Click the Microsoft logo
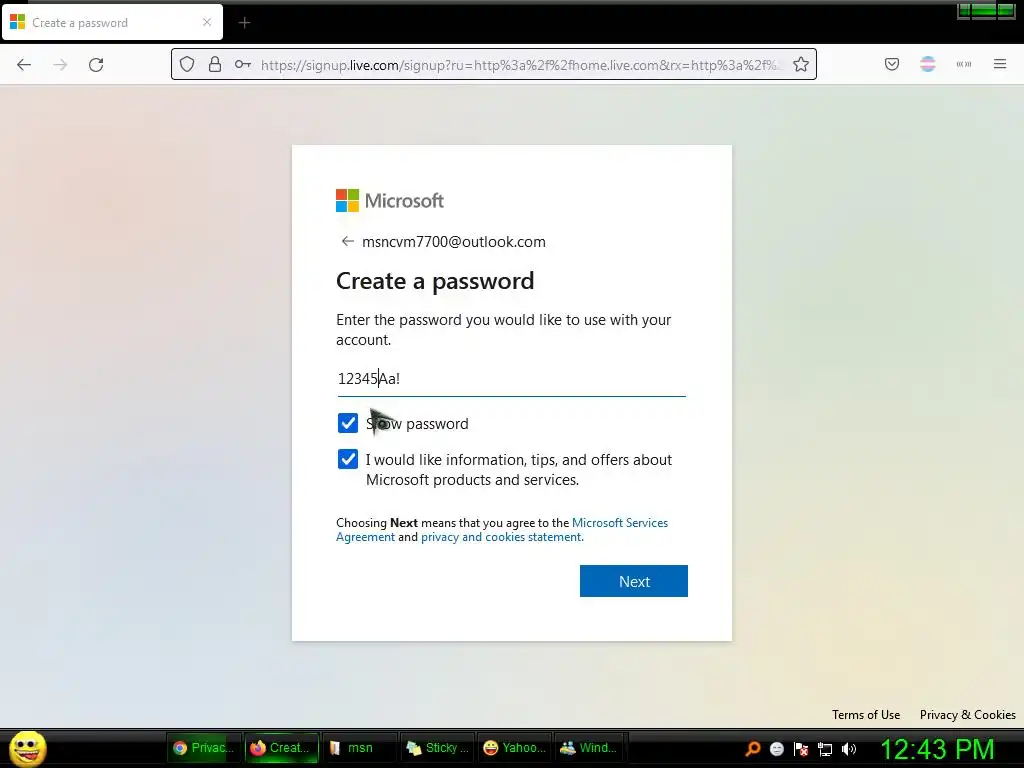 (x=390, y=200)
